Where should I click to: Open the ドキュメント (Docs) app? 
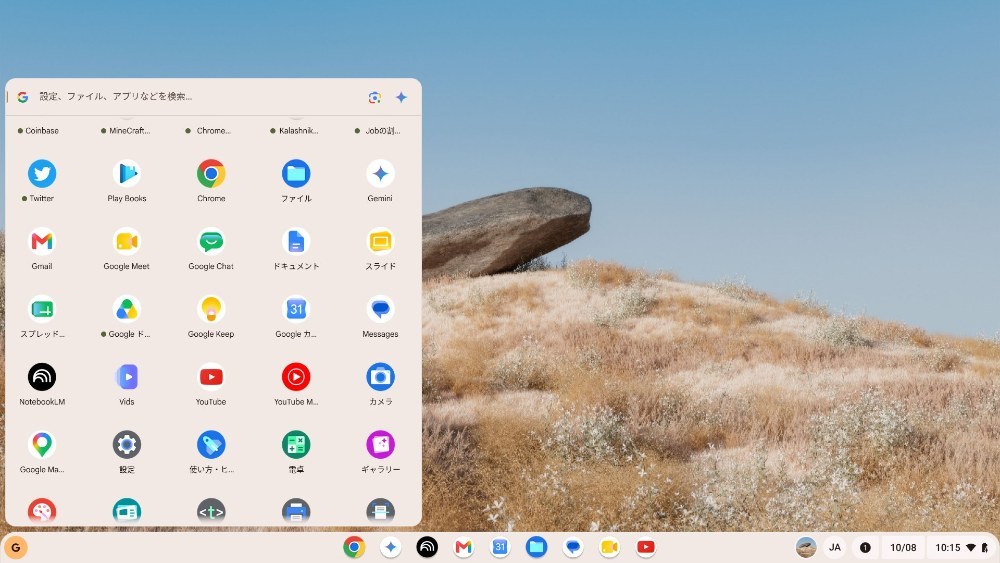tap(296, 241)
